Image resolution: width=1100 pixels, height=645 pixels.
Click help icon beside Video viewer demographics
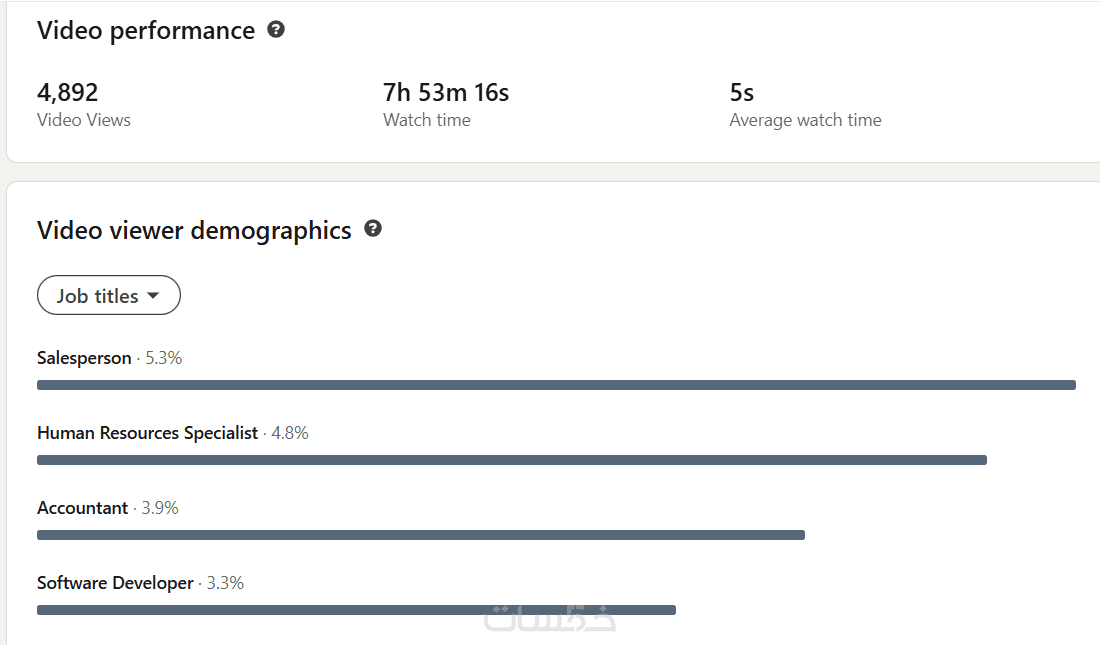pyautogui.click(x=373, y=229)
